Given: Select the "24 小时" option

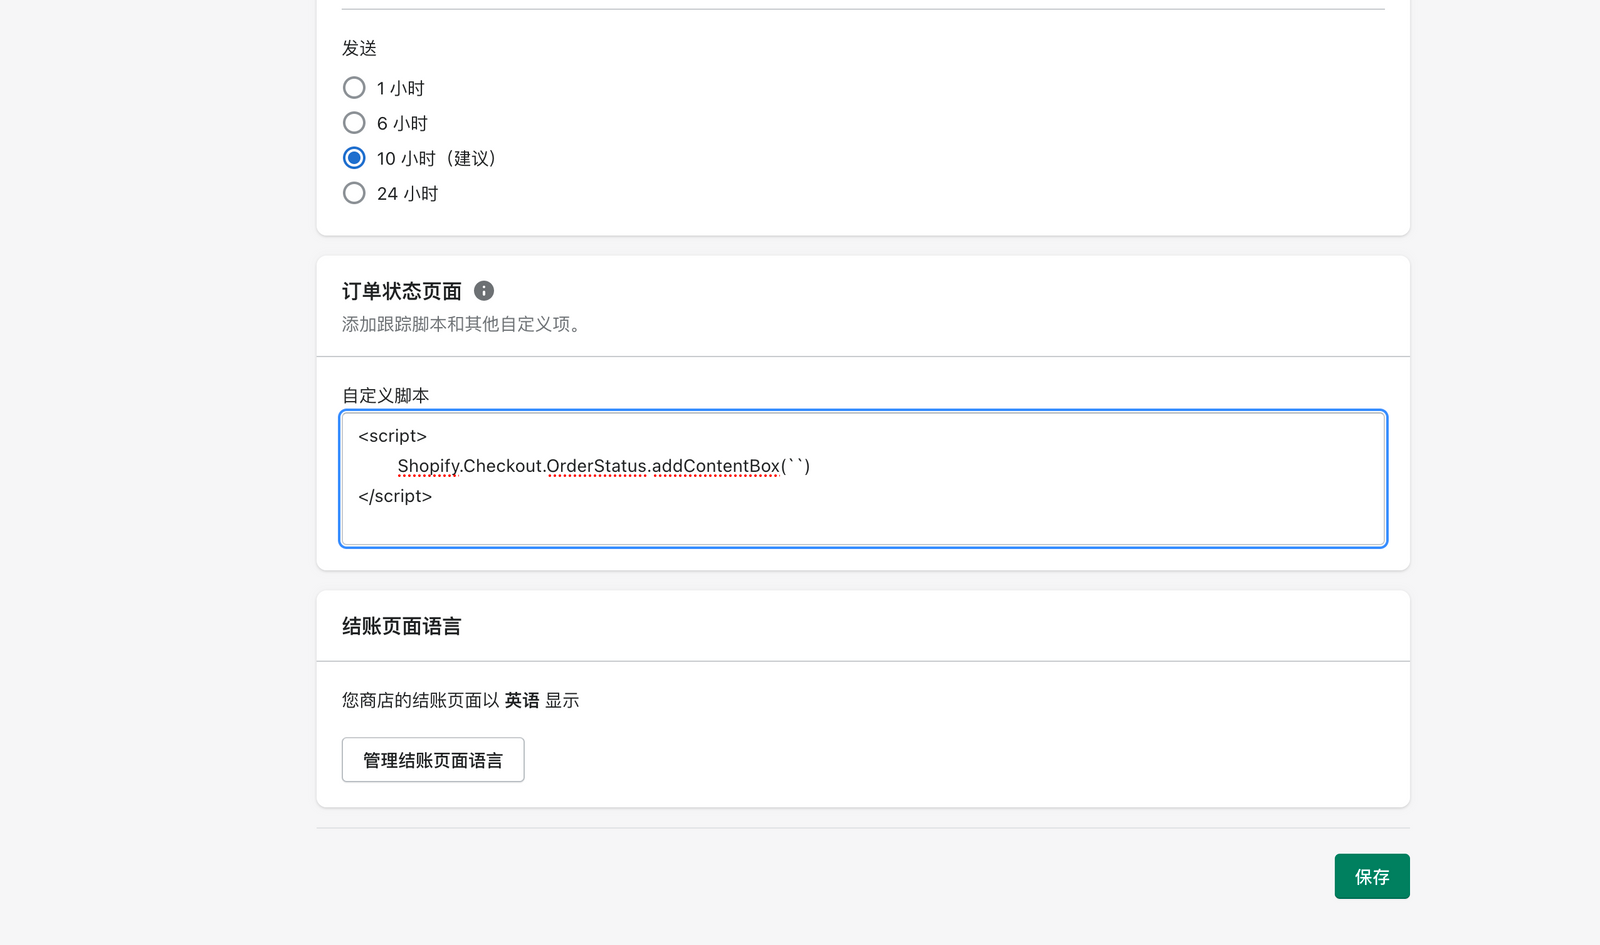Looking at the screenshot, I should (x=354, y=192).
